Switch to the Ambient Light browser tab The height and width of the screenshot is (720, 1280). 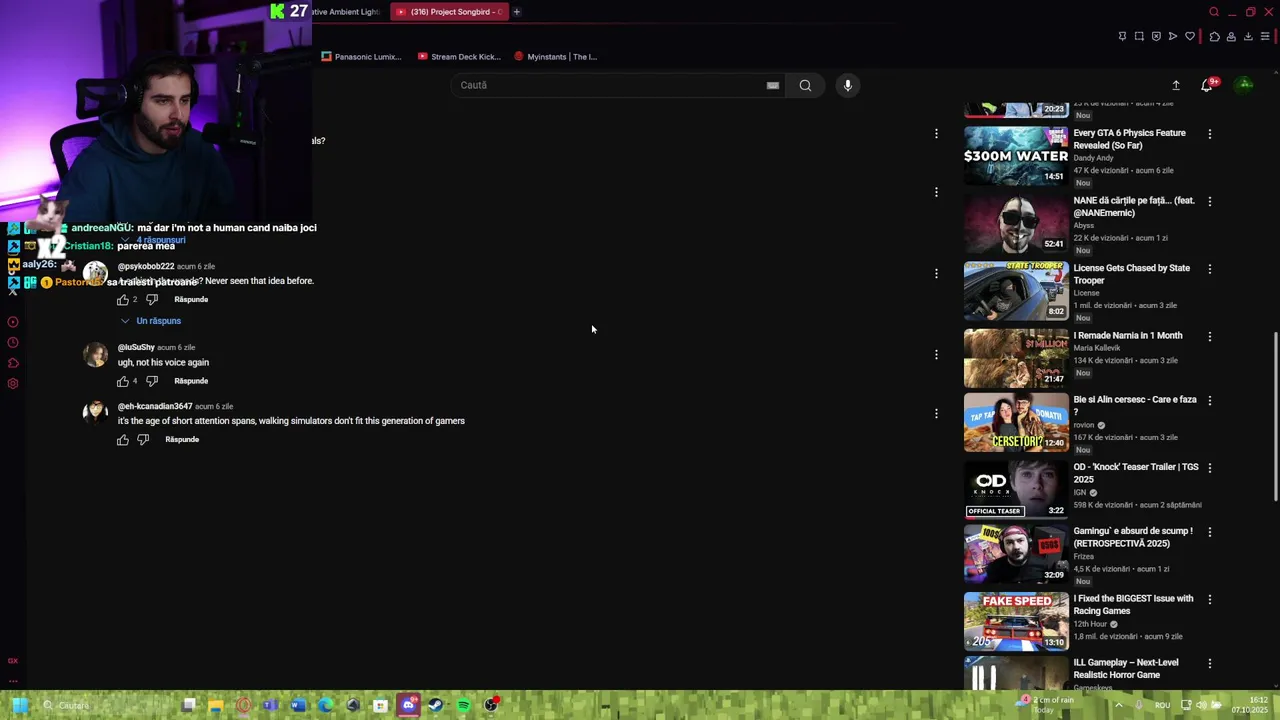tap(346, 12)
